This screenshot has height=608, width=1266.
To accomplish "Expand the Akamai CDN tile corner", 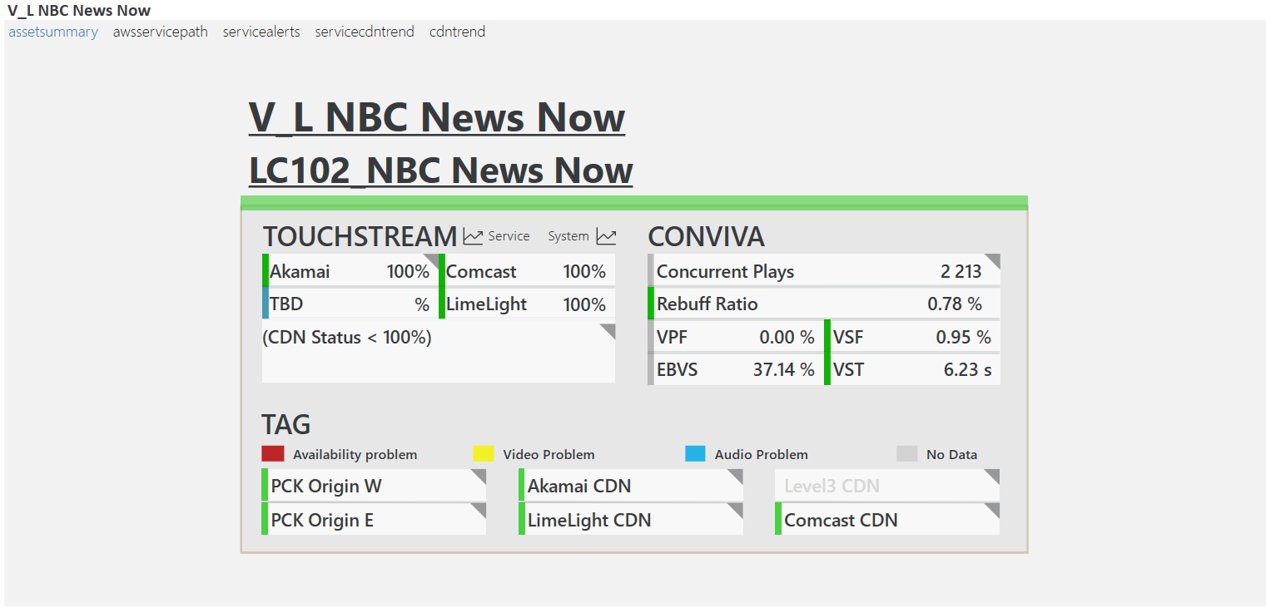I will pos(736,477).
